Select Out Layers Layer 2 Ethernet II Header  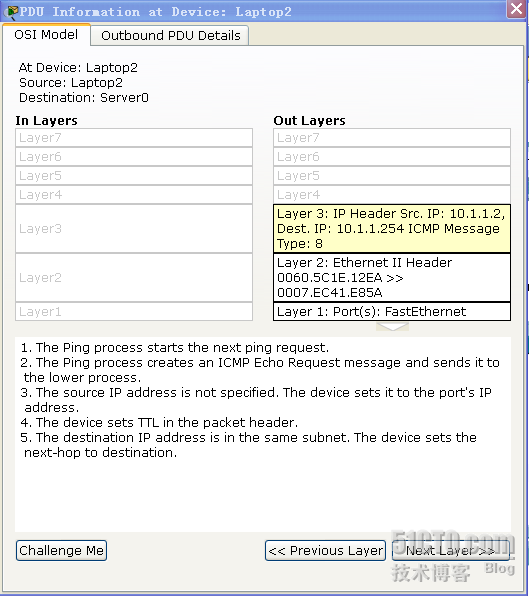(392, 277)
